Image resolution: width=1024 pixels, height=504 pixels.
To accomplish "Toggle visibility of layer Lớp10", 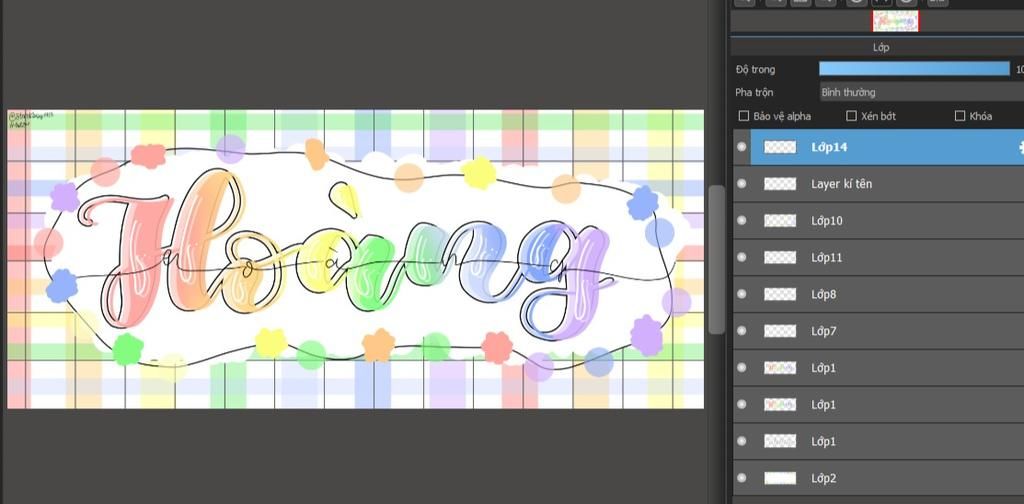I will 741,221.
